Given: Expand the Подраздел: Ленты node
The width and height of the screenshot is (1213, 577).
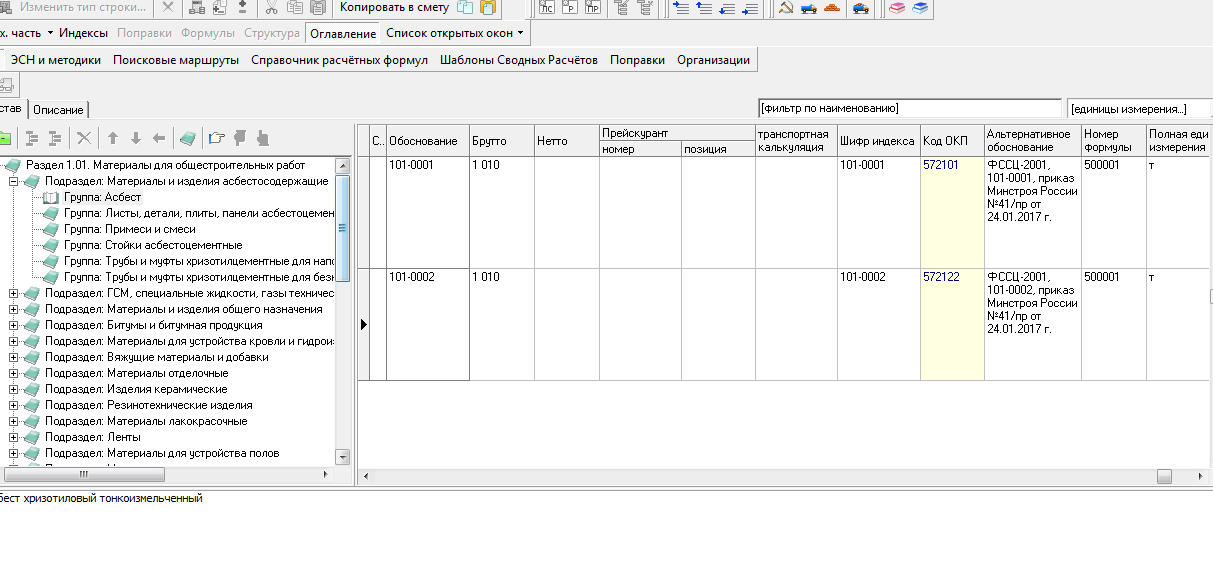Looking at the screenshot, I should 14,437.
